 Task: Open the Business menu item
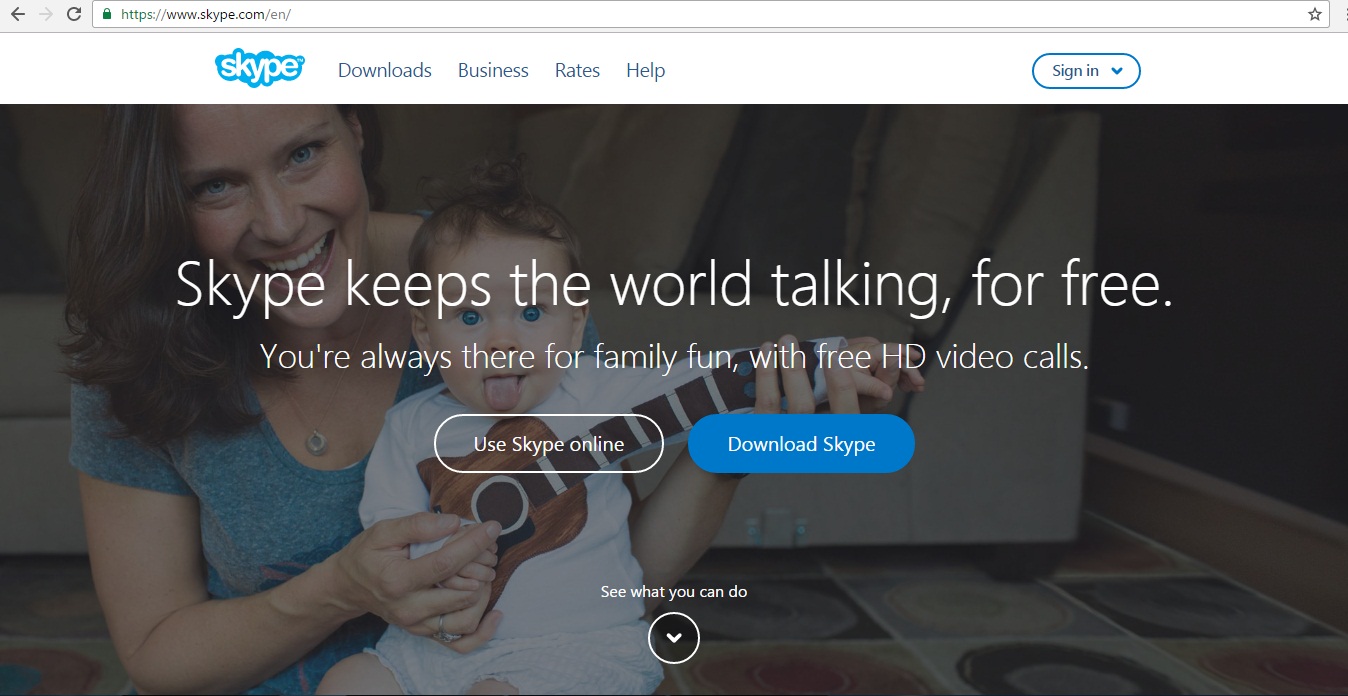(x=493, y=70)
